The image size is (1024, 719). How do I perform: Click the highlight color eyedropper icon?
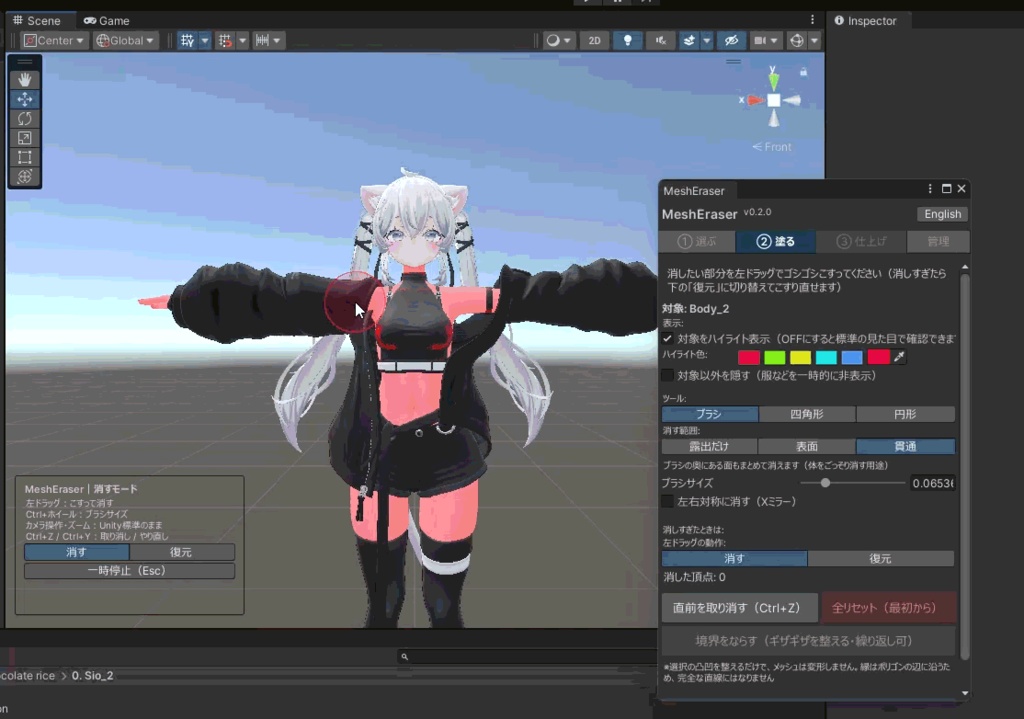[x=900, y=357]
